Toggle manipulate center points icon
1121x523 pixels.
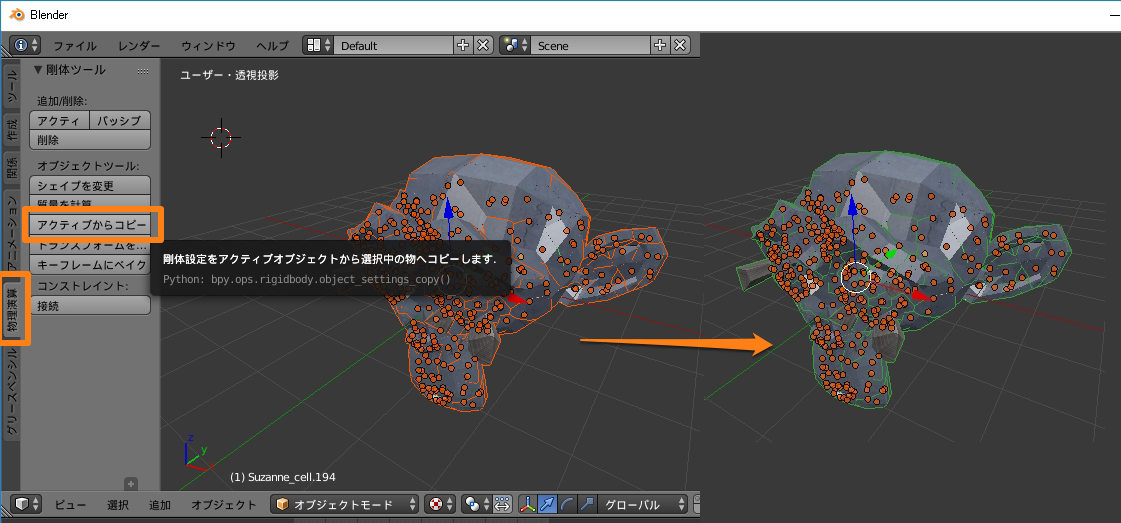click(502, 504)
